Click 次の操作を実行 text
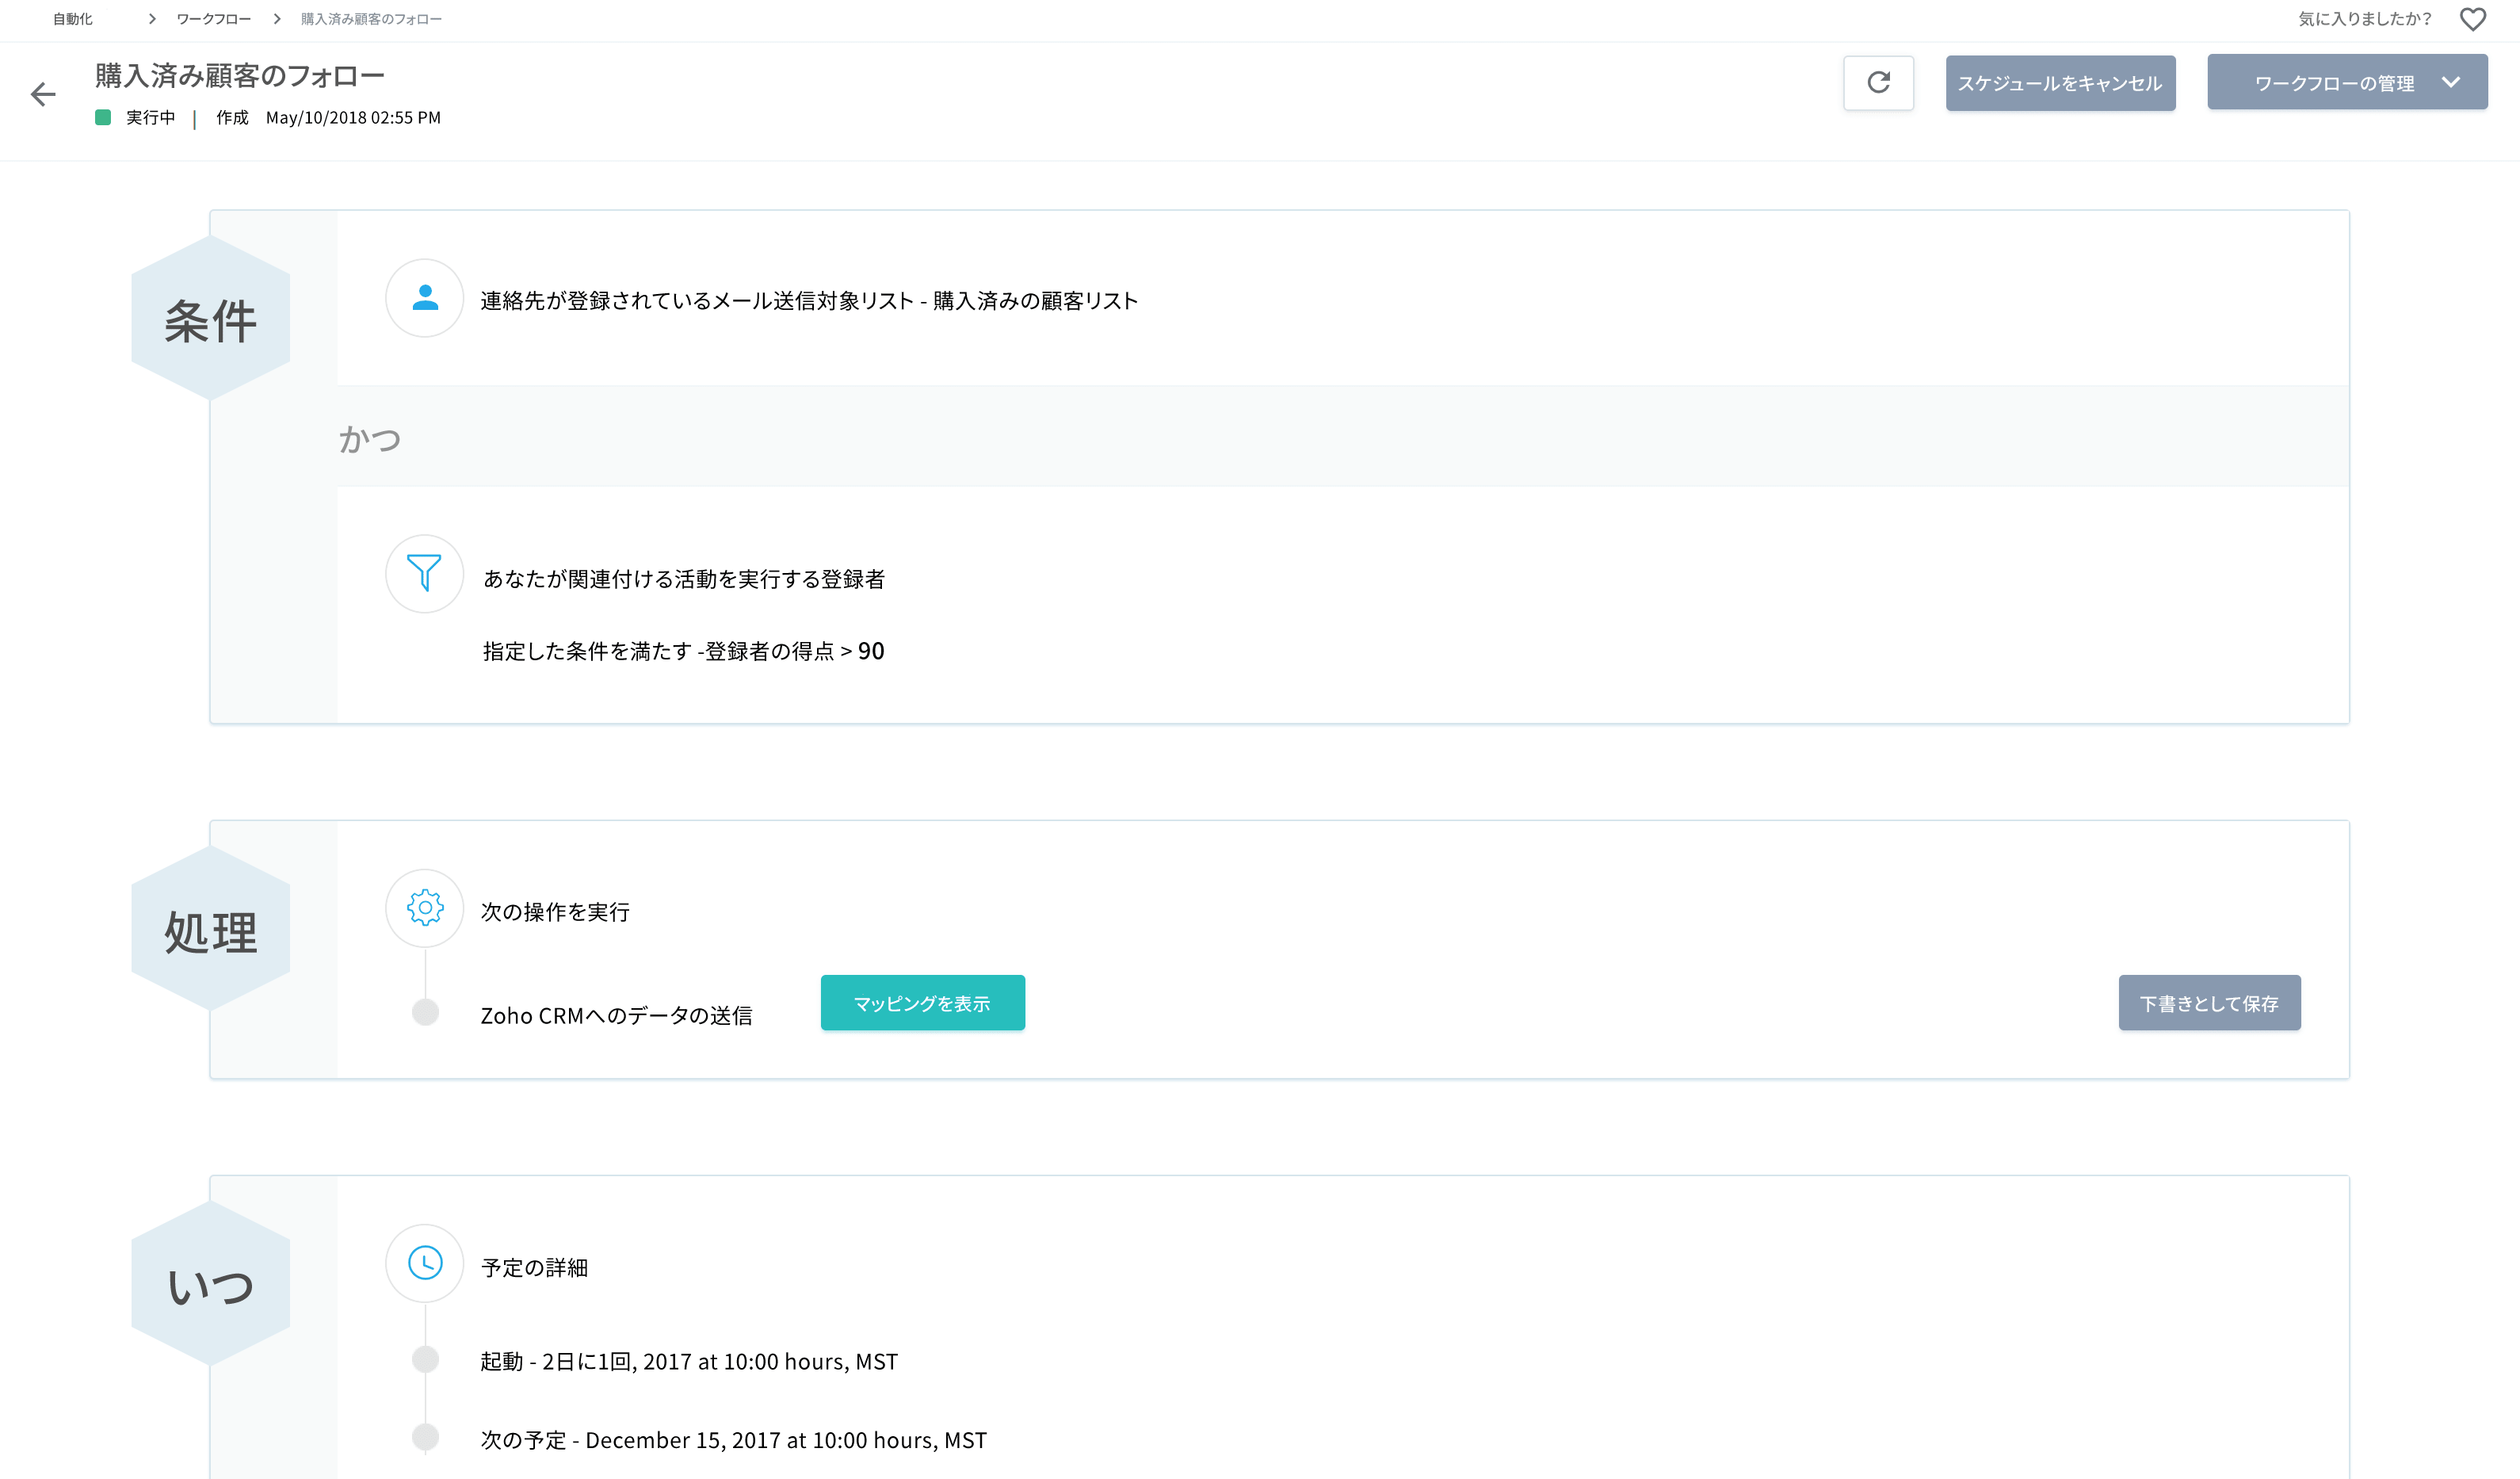This screenshot has width=2520, height=1479. [555, 912]
